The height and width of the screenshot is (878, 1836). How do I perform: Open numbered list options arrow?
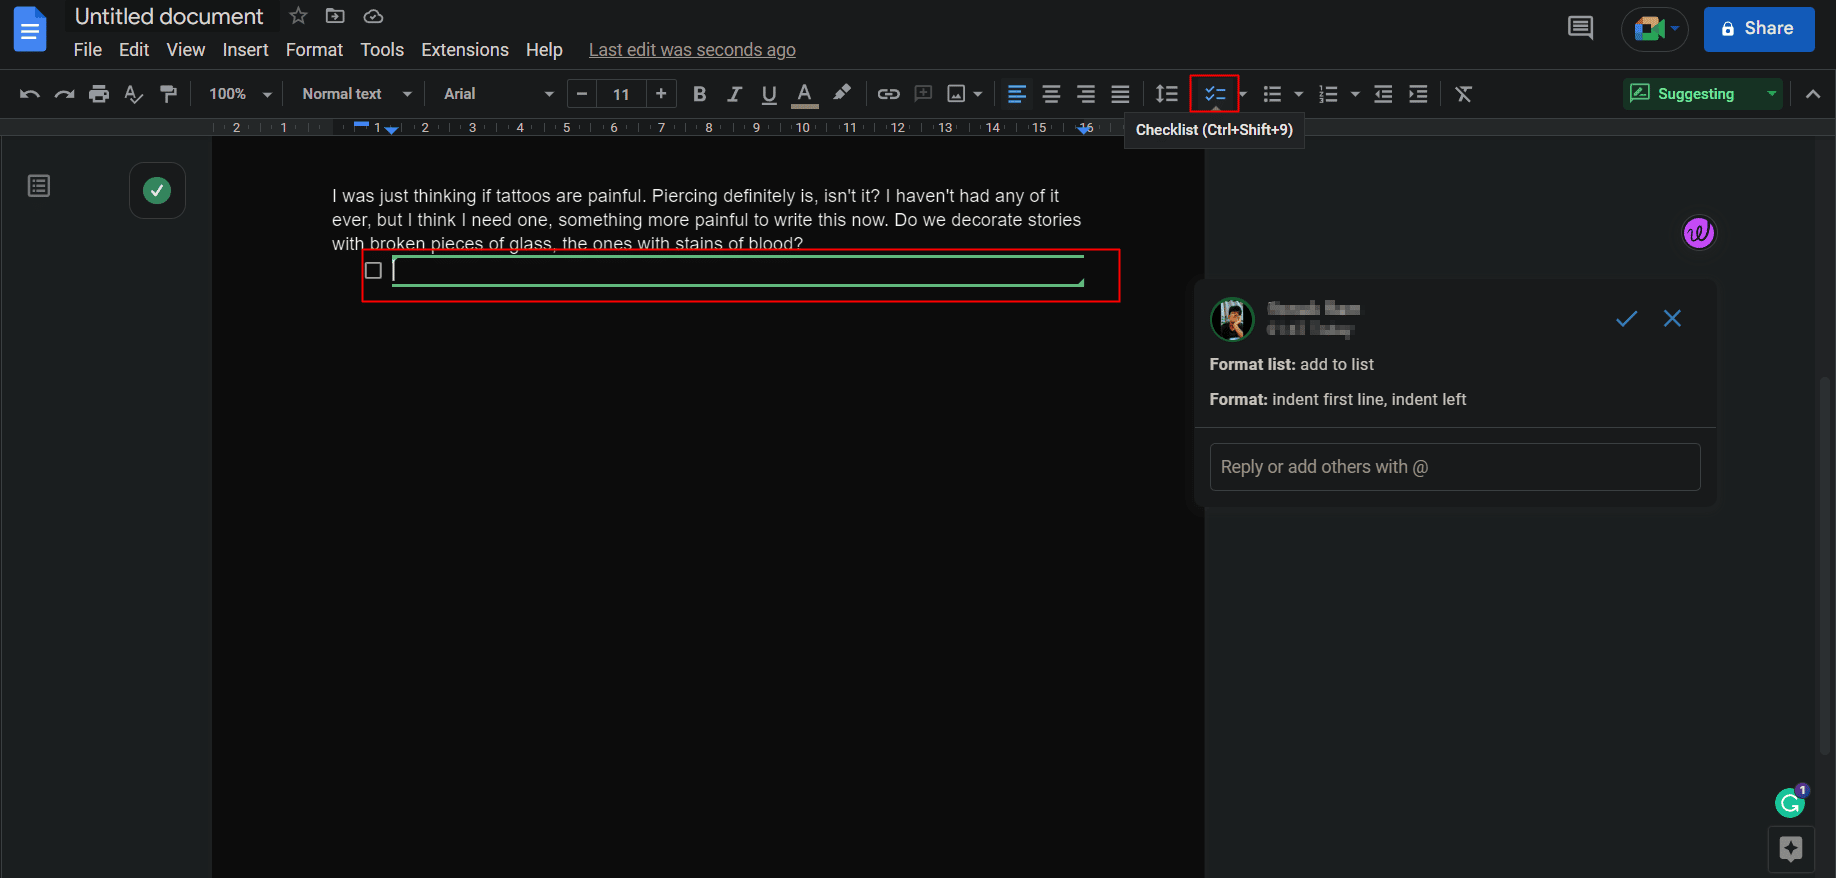[1355, 94]
